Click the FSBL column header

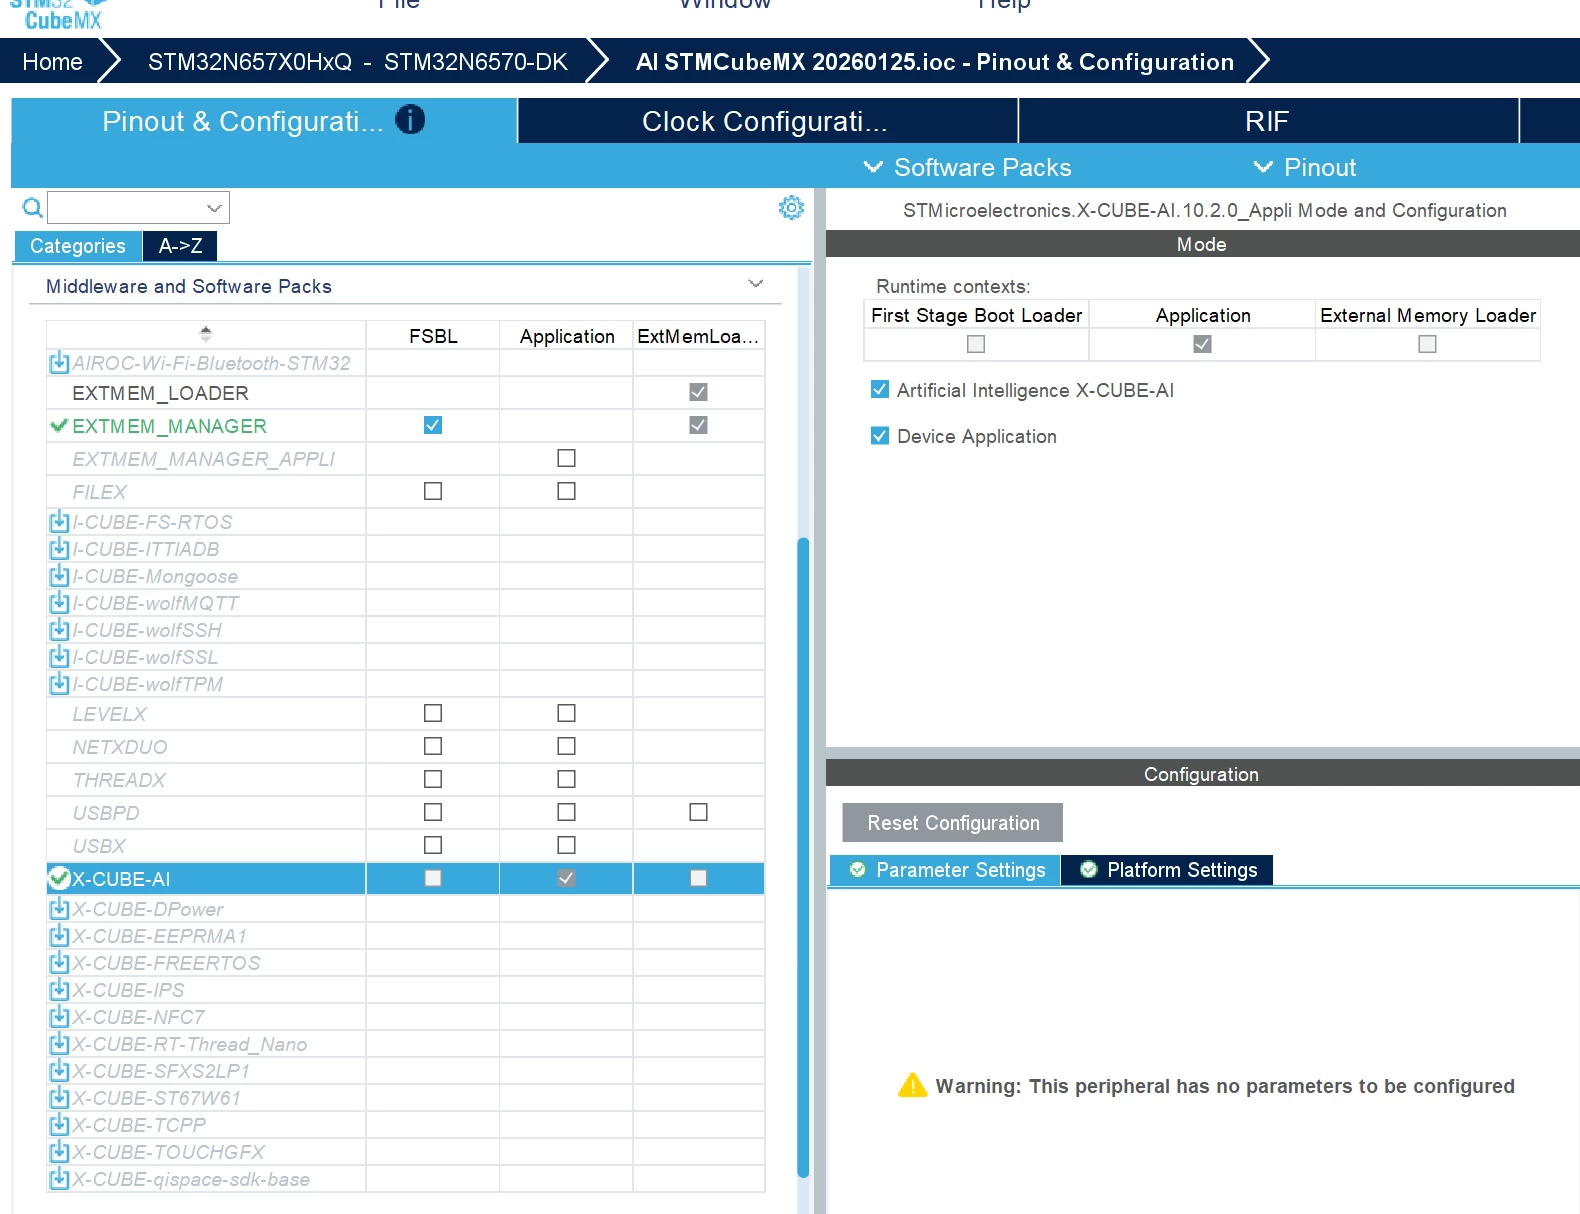(433, 336)
